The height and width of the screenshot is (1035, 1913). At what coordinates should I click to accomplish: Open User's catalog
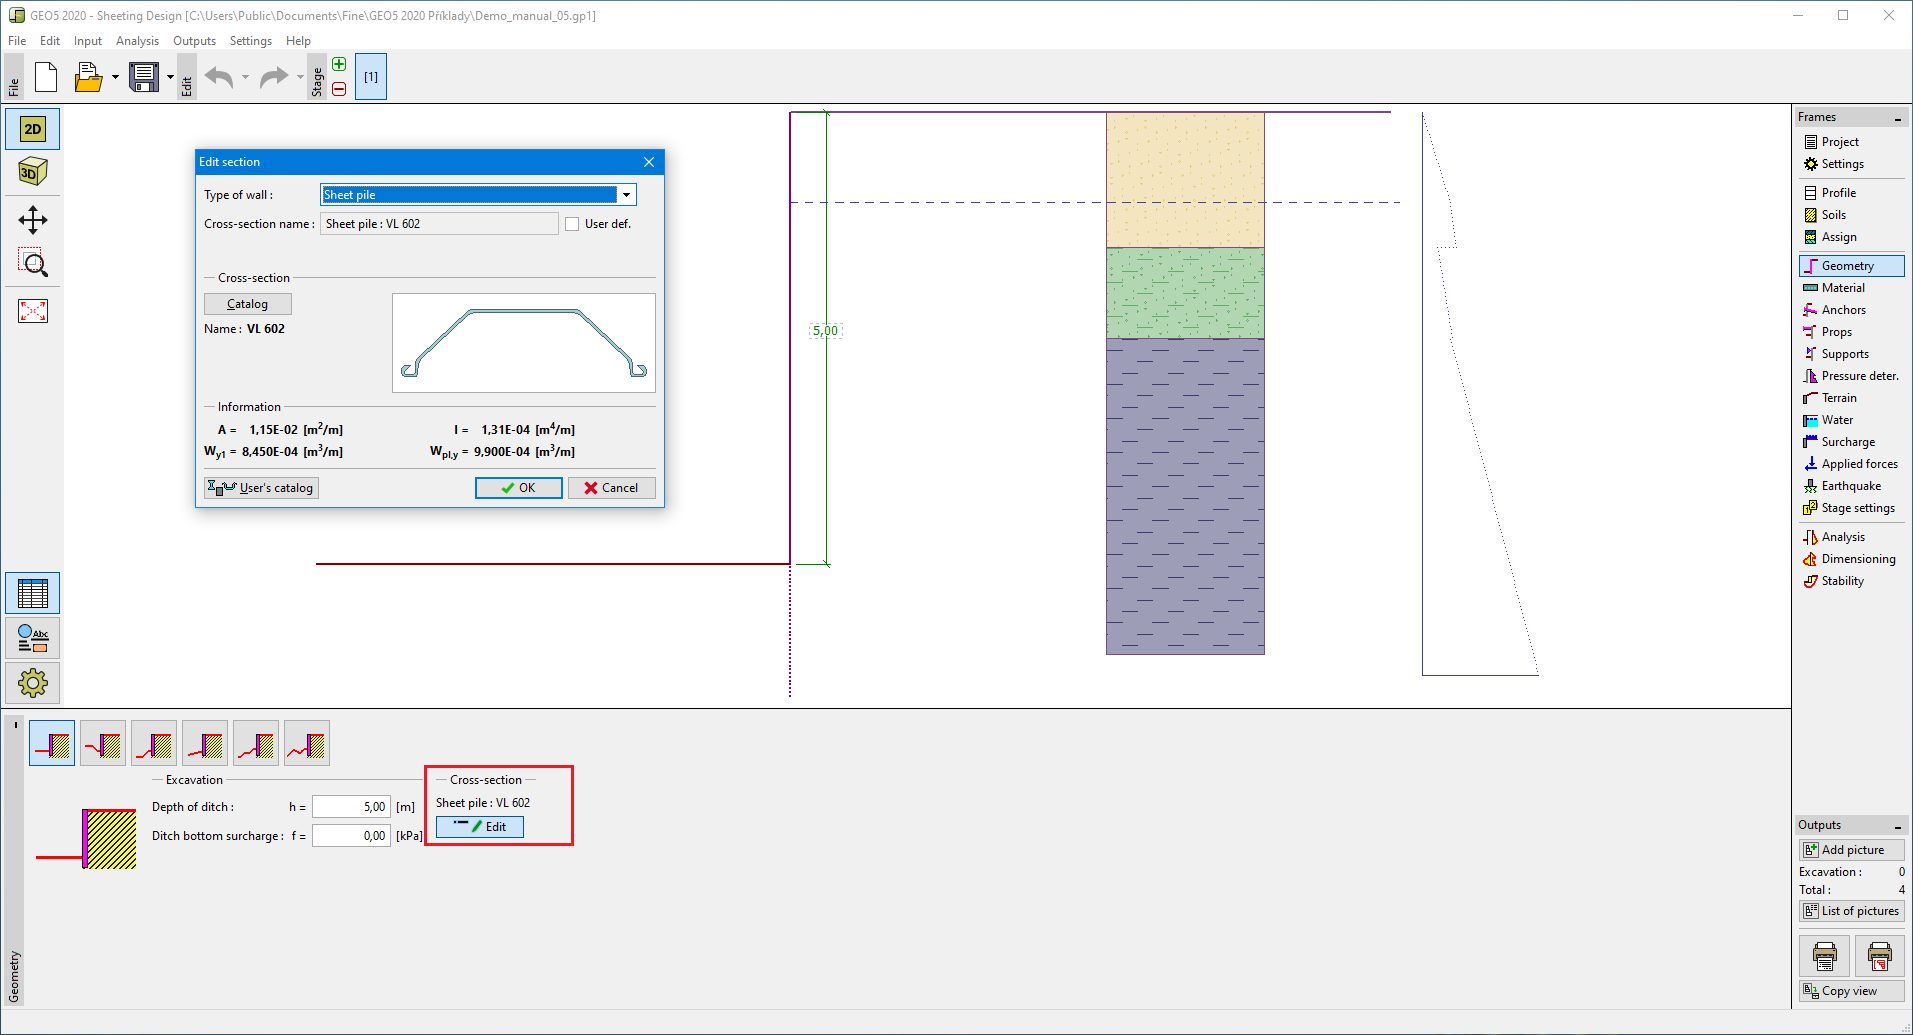pyautogui.click(x=262, y=488)
